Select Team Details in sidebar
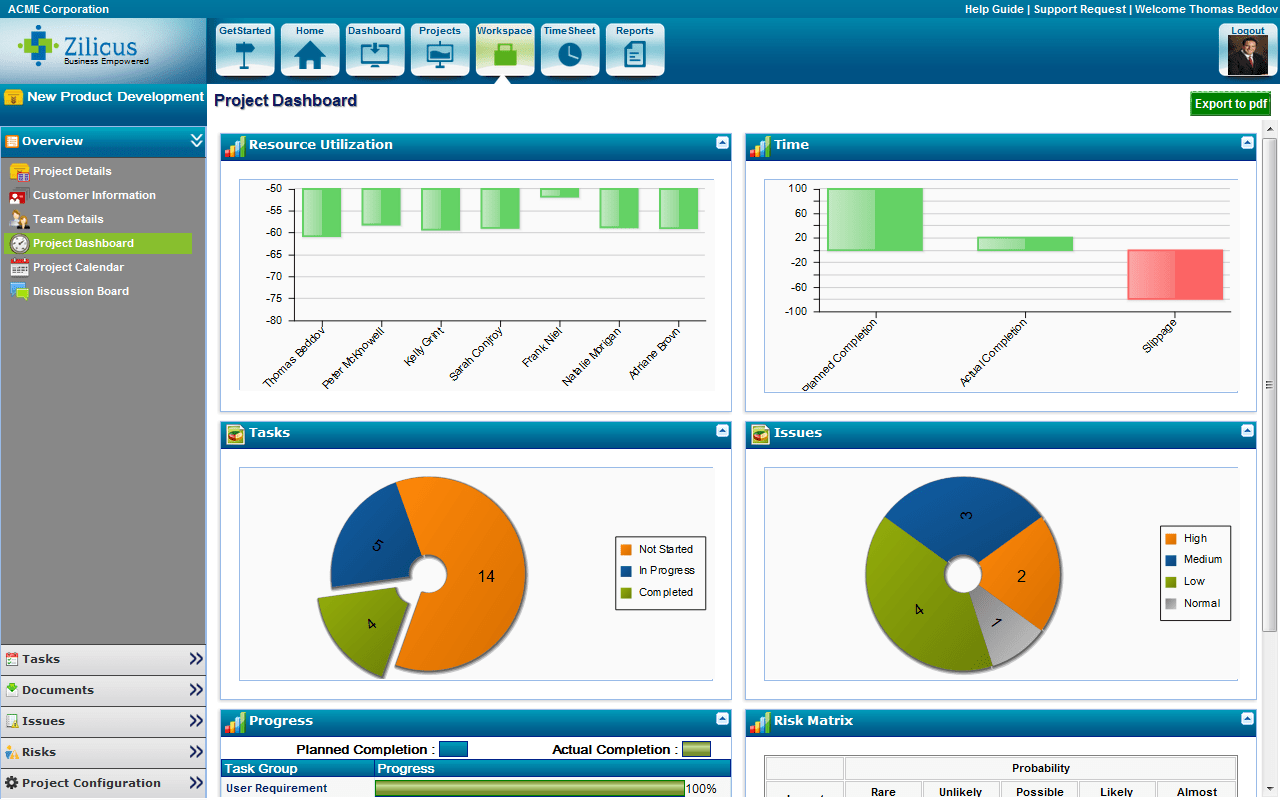The image size is (1280, 800). coord(68,219)
